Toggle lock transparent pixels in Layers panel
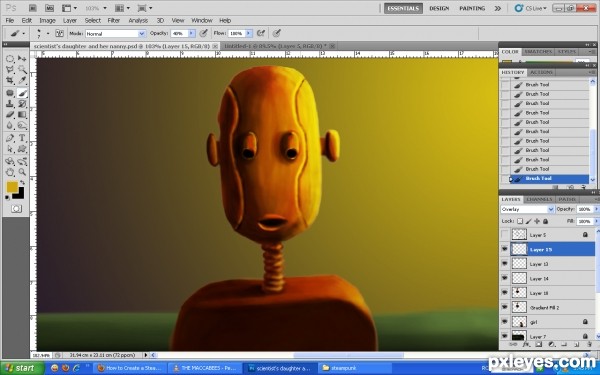The height and width of the screenshot is (375, 600). coord(520,221)
